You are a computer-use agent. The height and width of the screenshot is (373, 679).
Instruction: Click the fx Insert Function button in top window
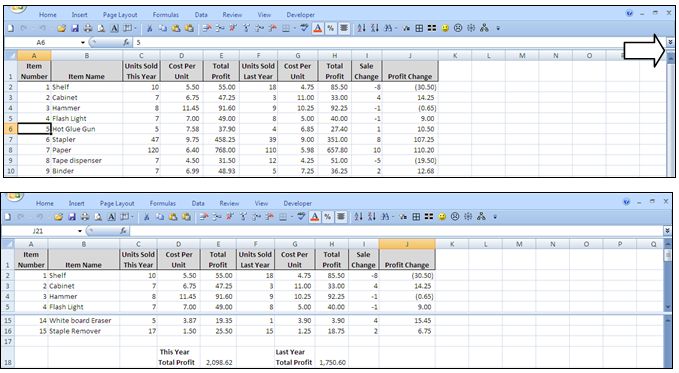[x=126, y=42]
